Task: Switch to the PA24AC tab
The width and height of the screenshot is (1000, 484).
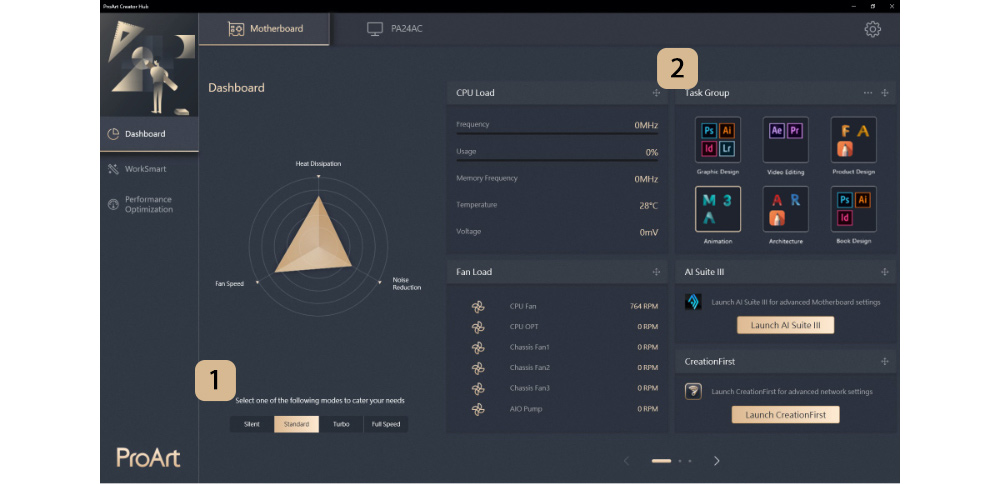Action: (x=395, y=29)
